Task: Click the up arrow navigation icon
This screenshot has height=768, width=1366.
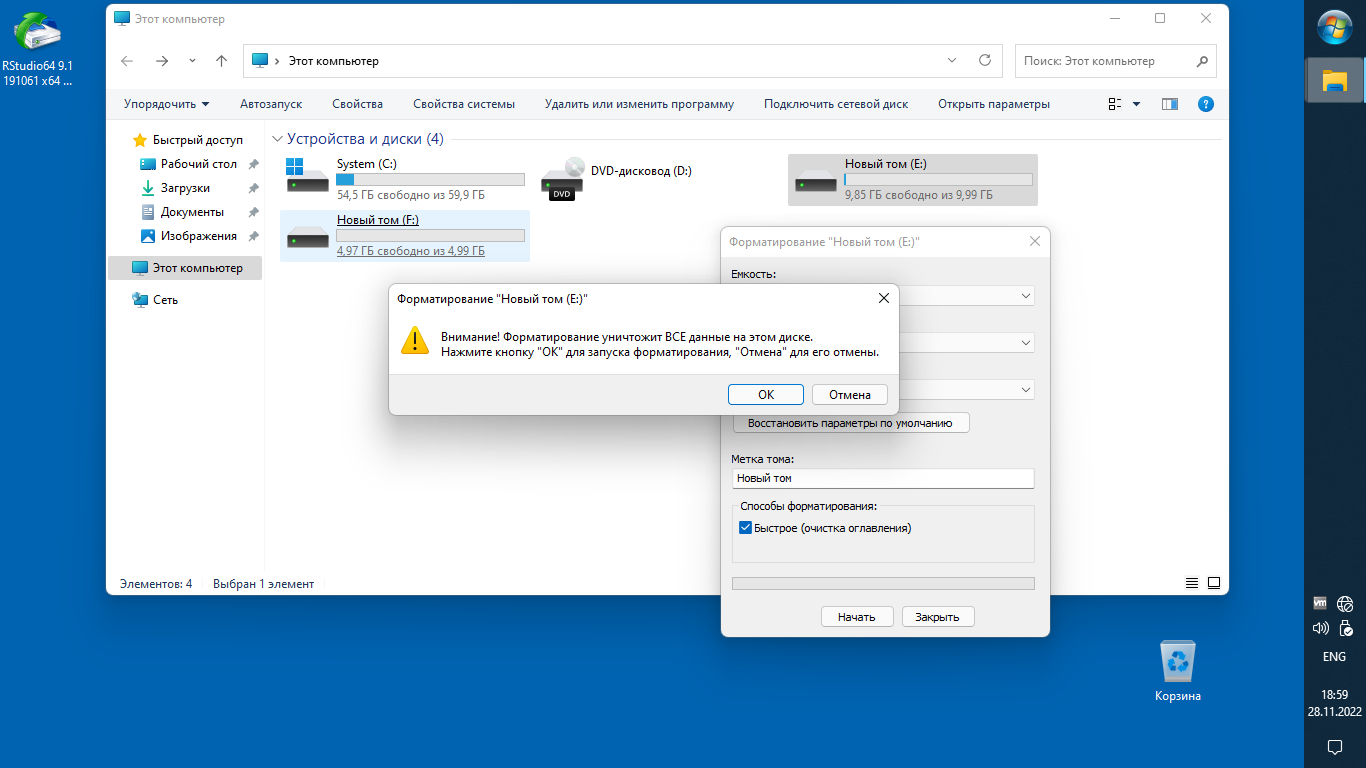Action: click(x=222, y=61)
